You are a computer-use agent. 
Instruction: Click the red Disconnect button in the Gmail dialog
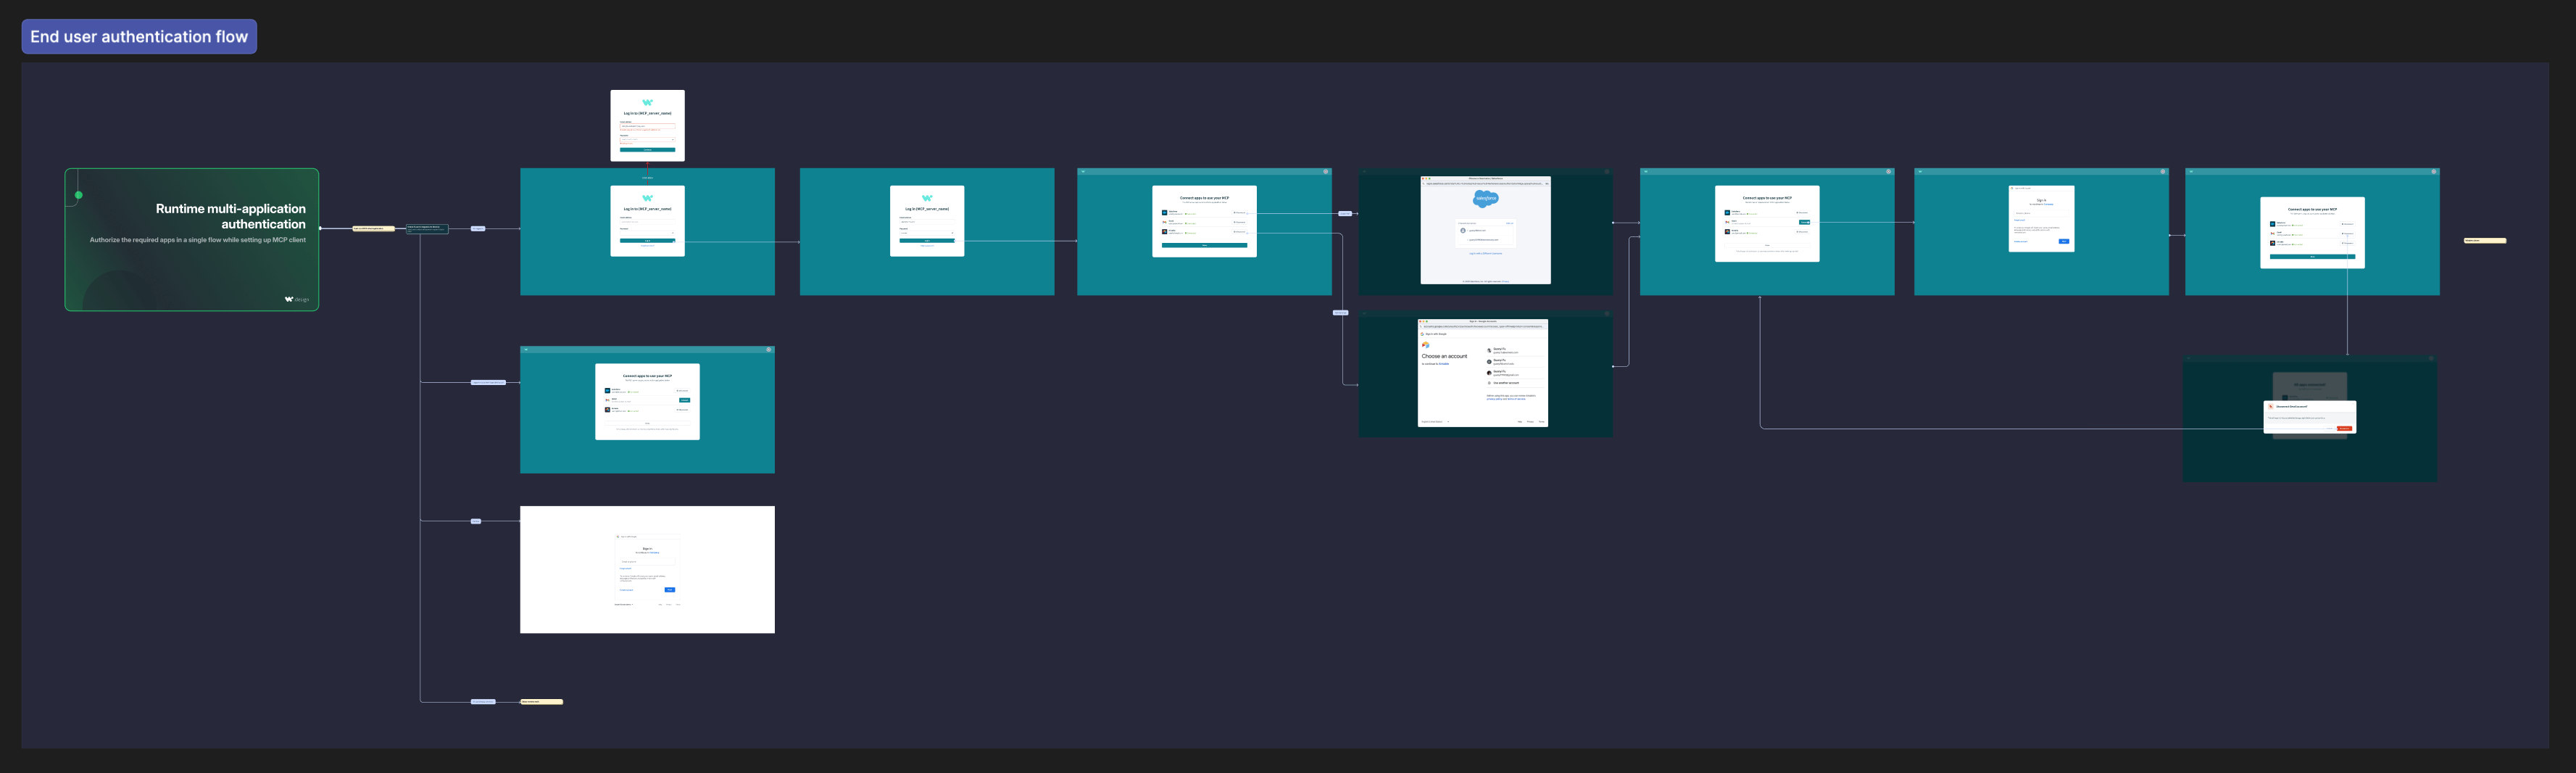(2344, 428)
